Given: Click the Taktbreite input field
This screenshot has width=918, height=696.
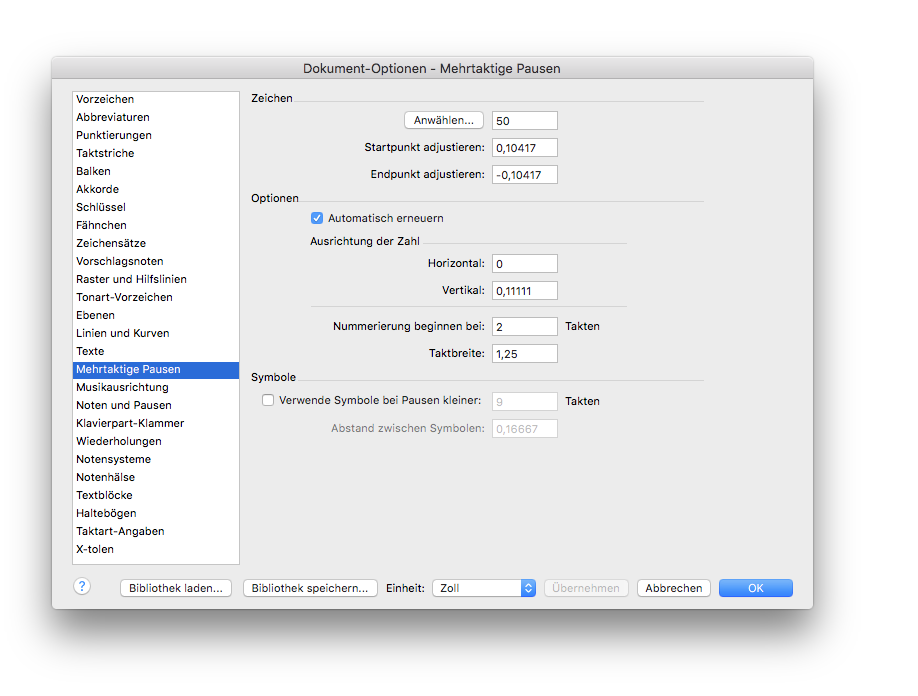Looking at the screenshot, I should [x=525, y=354].
